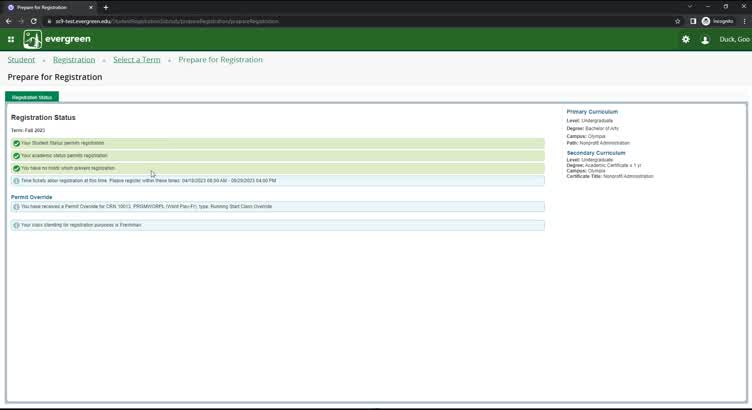Click the academic status green checkmark icon
Image resolution: width=752 pixels, height=410 pixels.
(16, 156)
